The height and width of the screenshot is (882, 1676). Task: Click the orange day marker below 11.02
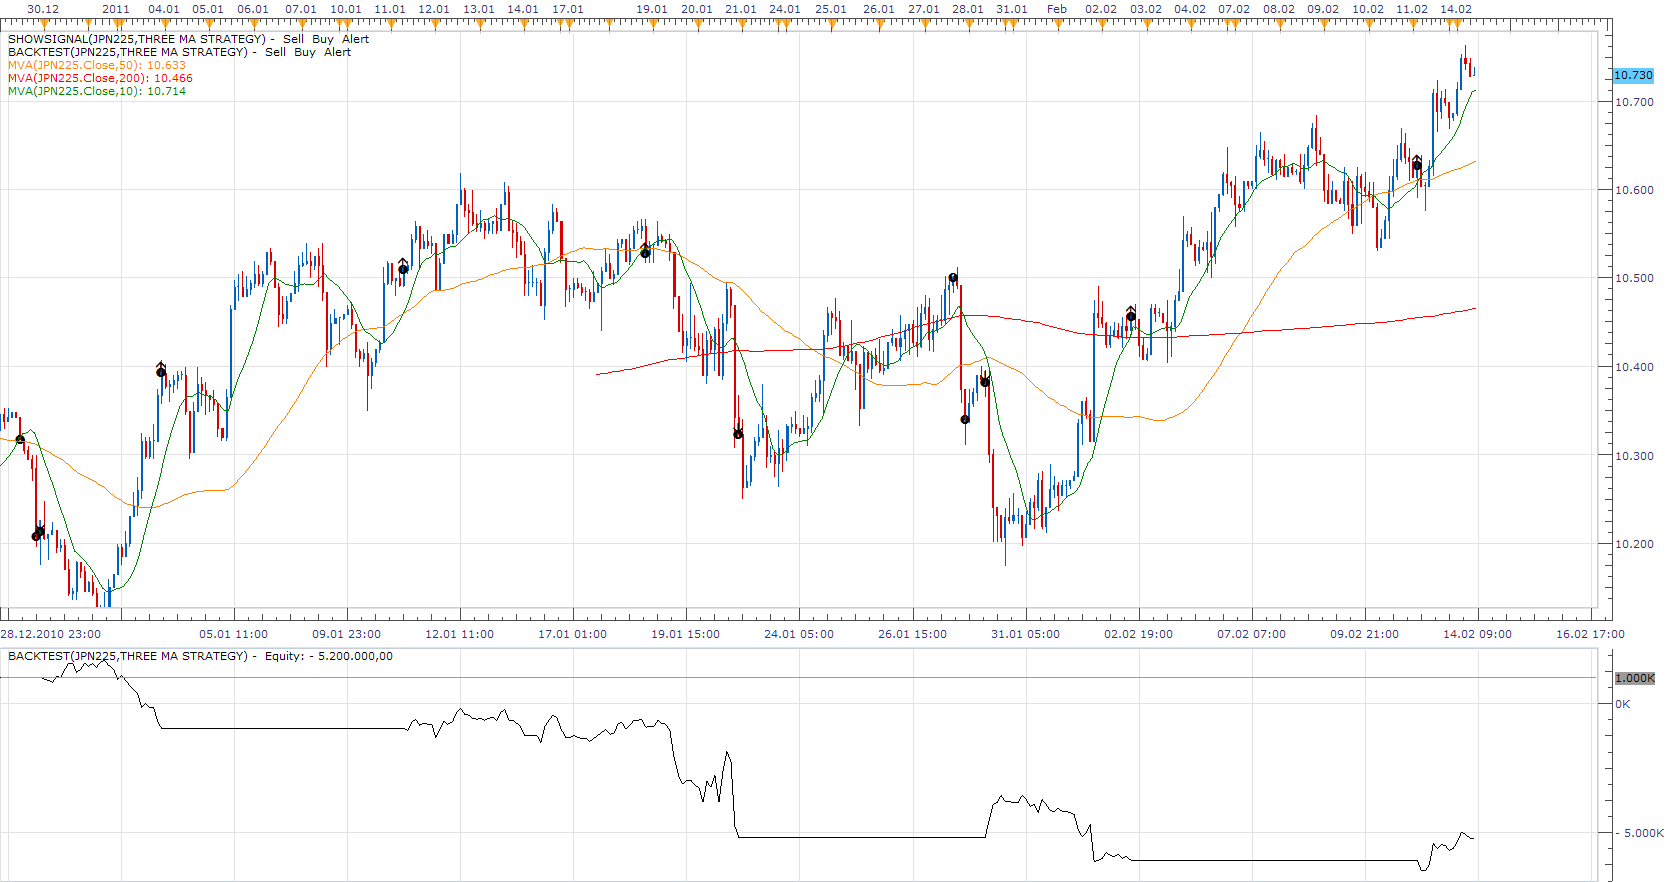coord(1412,23)
